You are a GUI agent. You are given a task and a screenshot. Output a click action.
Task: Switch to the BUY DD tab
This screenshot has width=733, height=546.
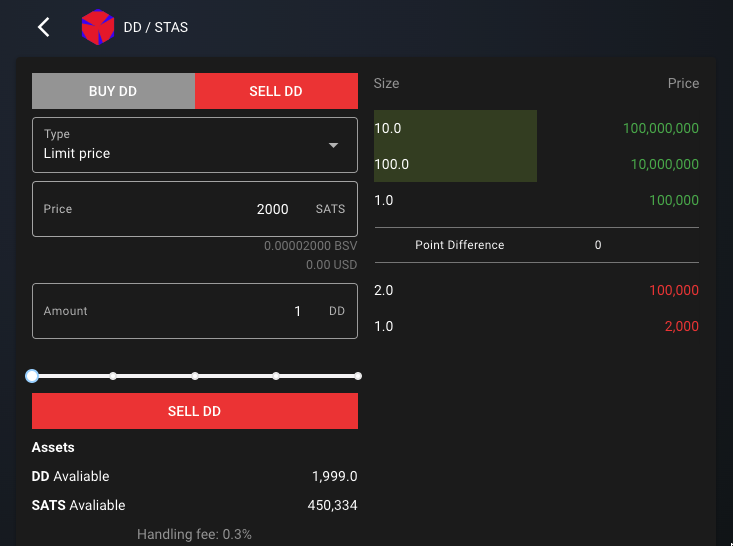click(113, 91)
